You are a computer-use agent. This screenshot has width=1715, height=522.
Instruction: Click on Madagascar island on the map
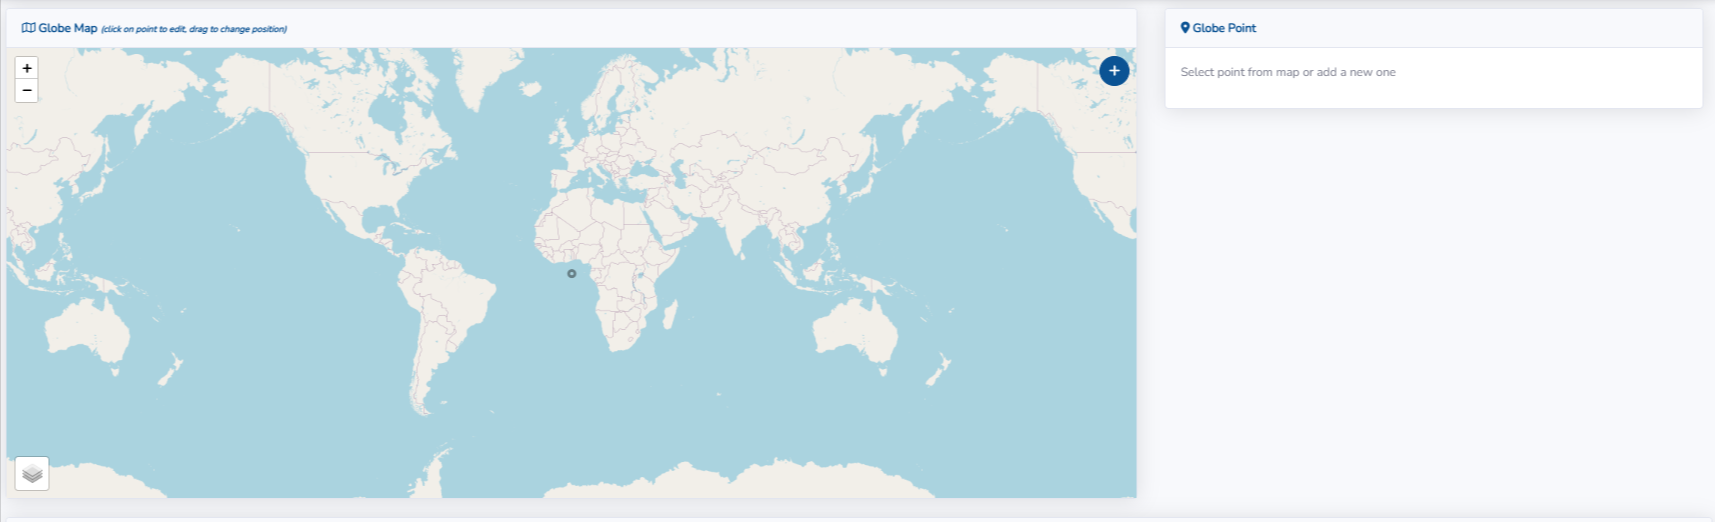click(x=670, y=315)
